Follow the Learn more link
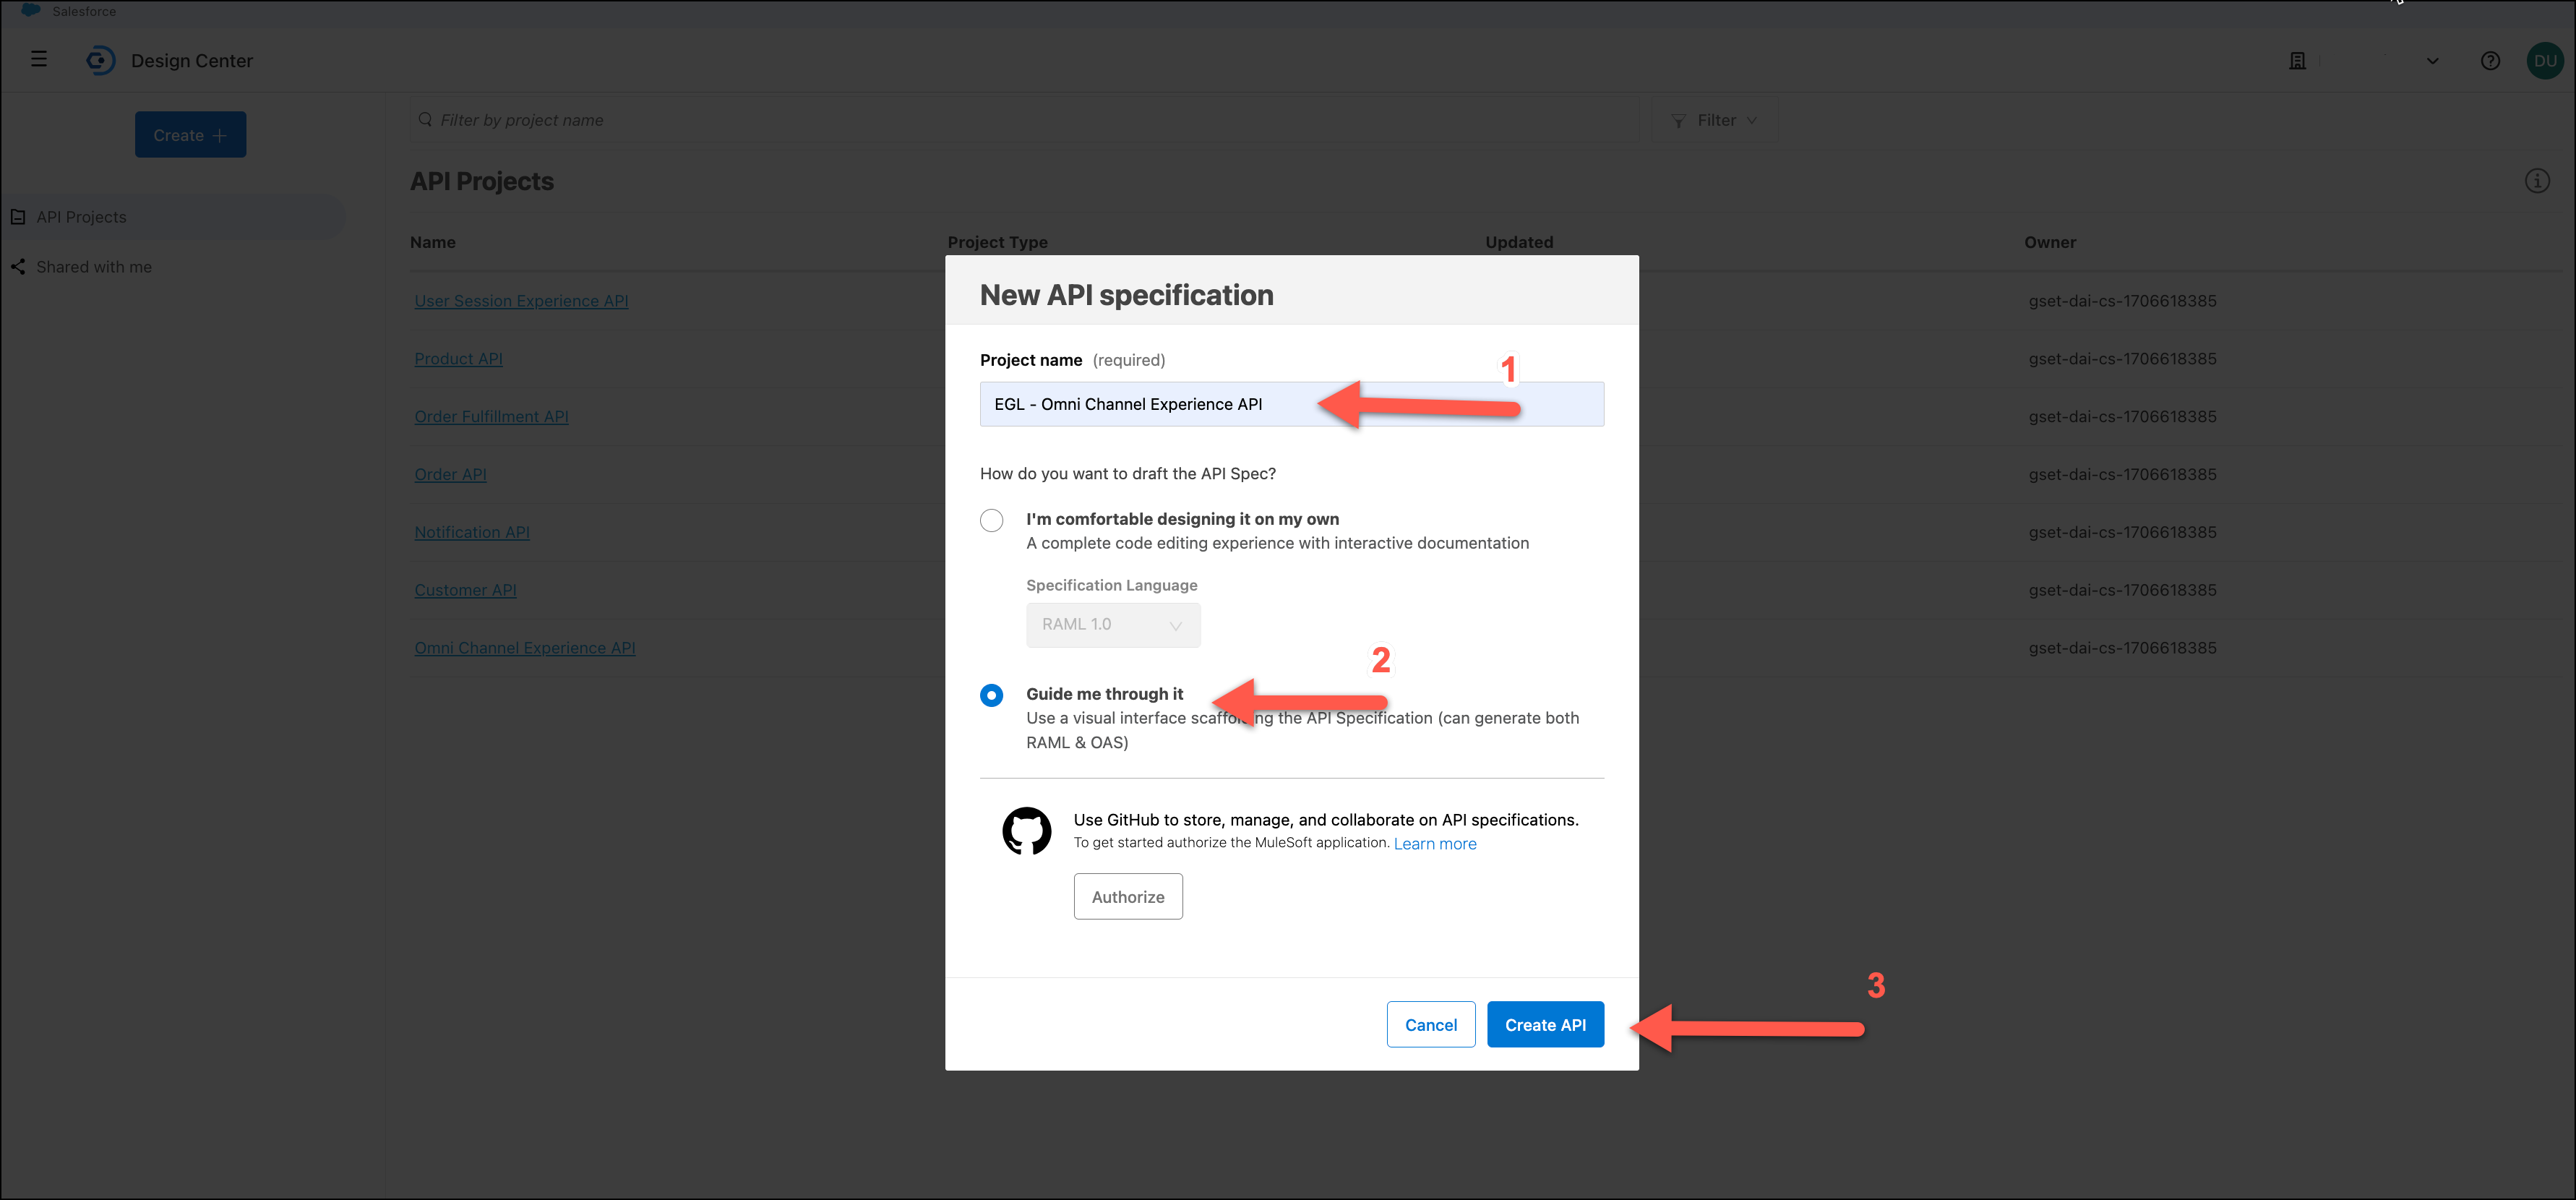 pos(1434,843)
